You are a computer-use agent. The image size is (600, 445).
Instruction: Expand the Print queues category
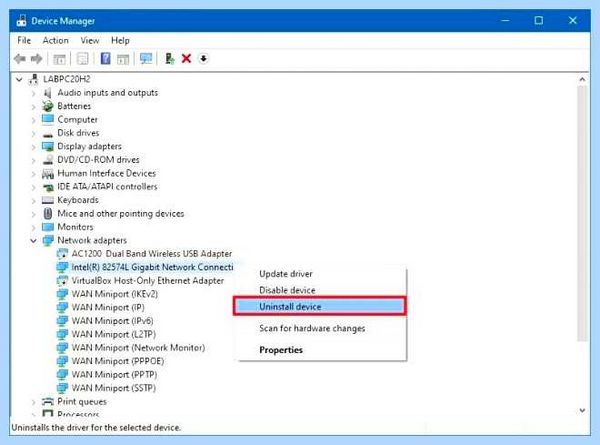[34, 402]
